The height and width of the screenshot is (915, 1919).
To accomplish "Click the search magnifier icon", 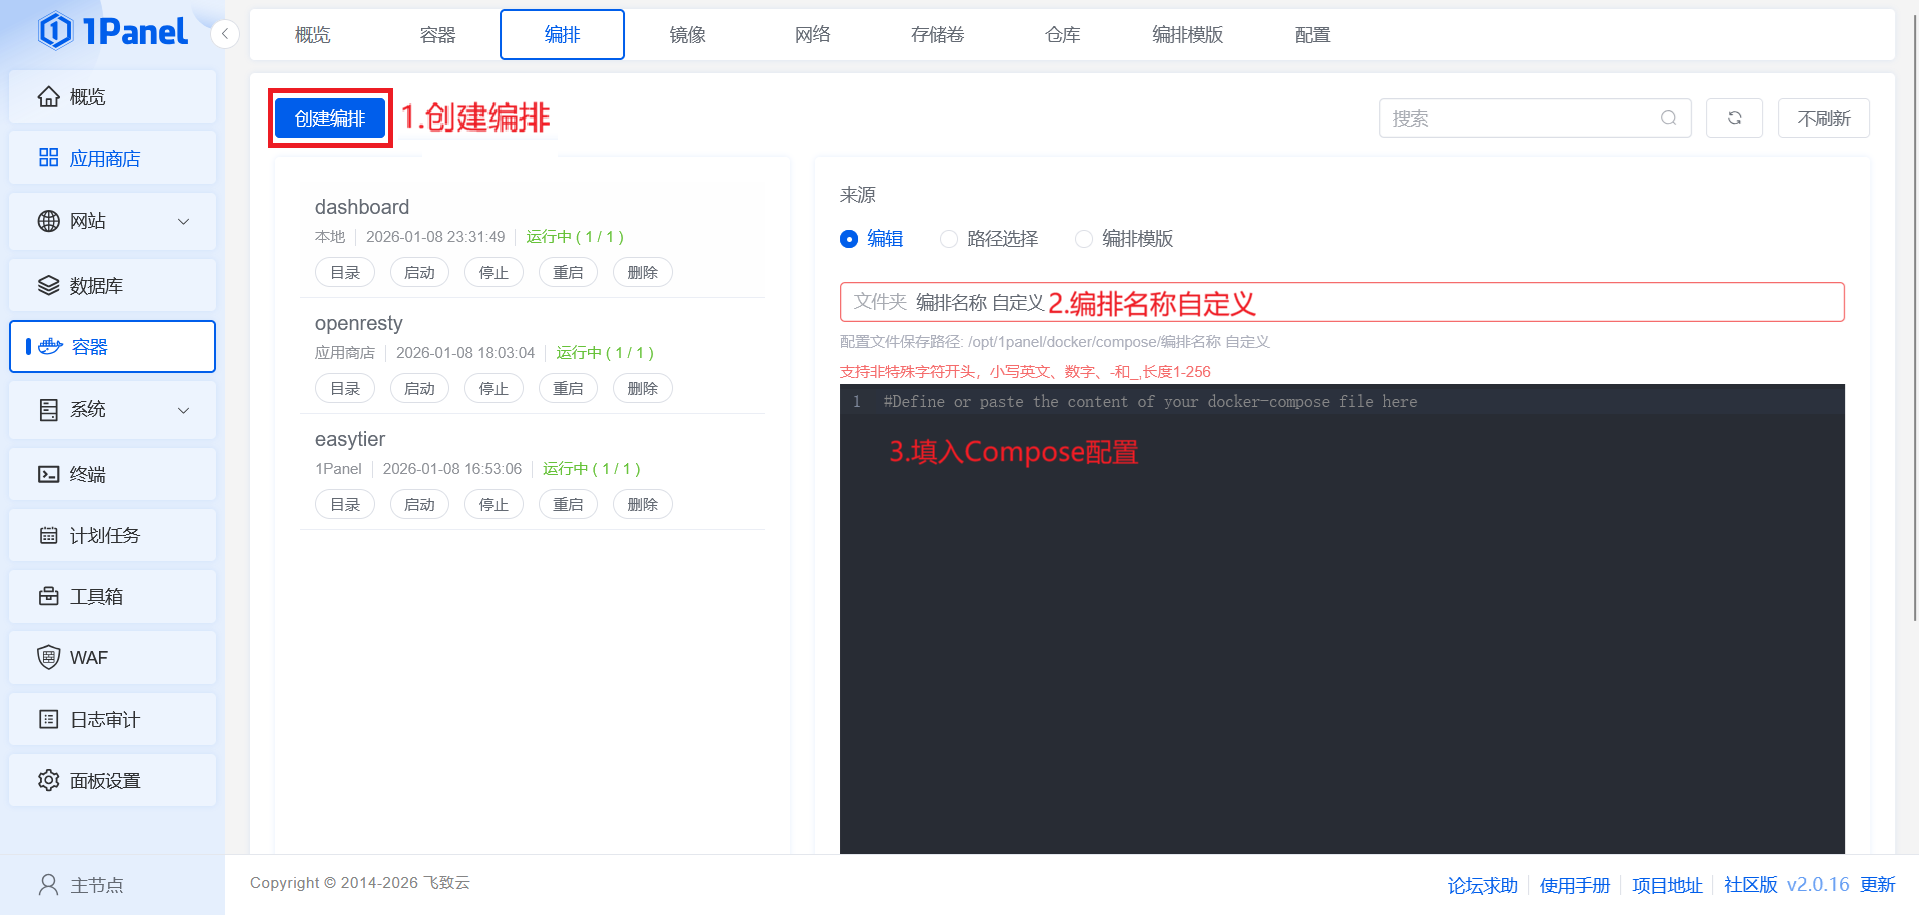I will pyautogui.click(x=1668, y=118).
